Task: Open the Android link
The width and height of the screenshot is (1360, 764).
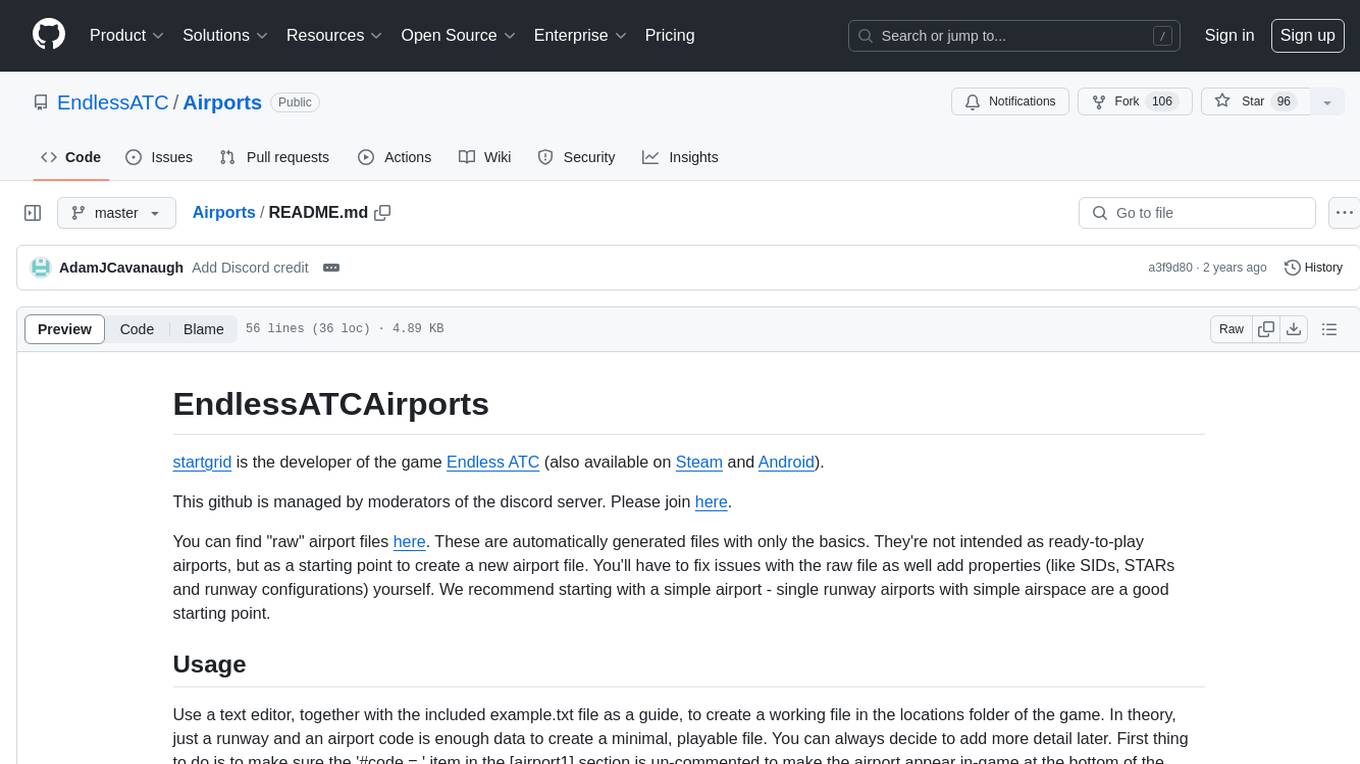Action: click(786, 462)
